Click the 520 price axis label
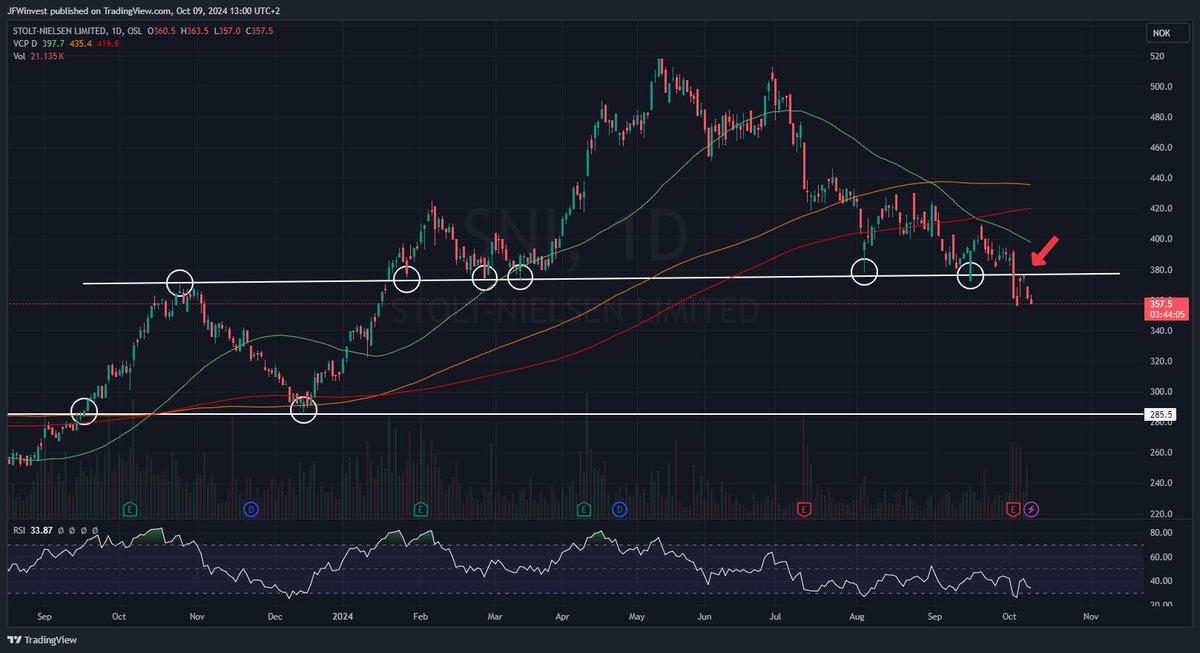 (x=1158, y=57)
